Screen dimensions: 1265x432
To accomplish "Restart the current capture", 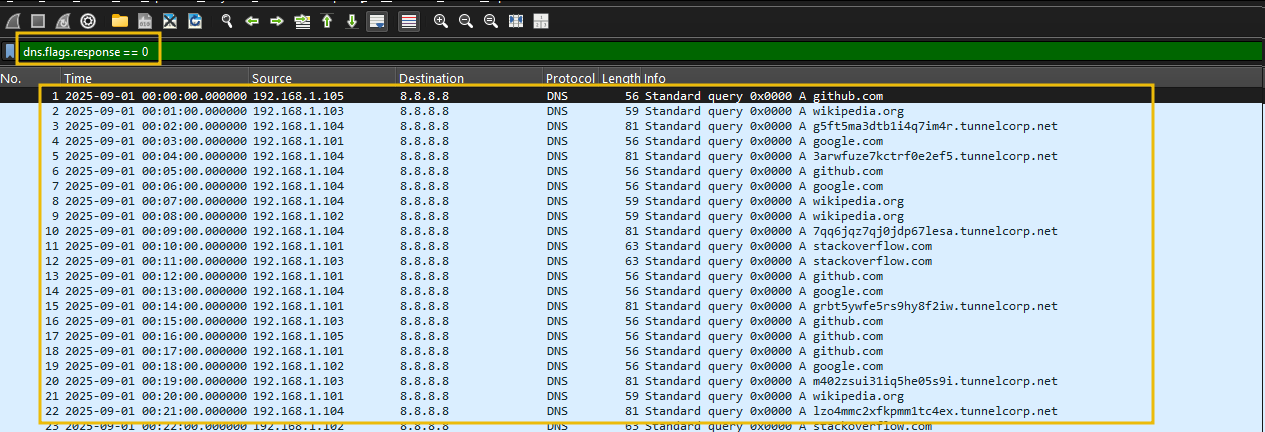I will [62, 21].
